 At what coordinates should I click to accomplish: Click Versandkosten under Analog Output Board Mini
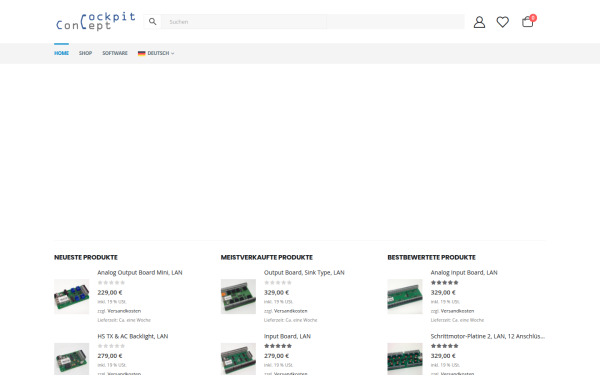tap(124, 311)
